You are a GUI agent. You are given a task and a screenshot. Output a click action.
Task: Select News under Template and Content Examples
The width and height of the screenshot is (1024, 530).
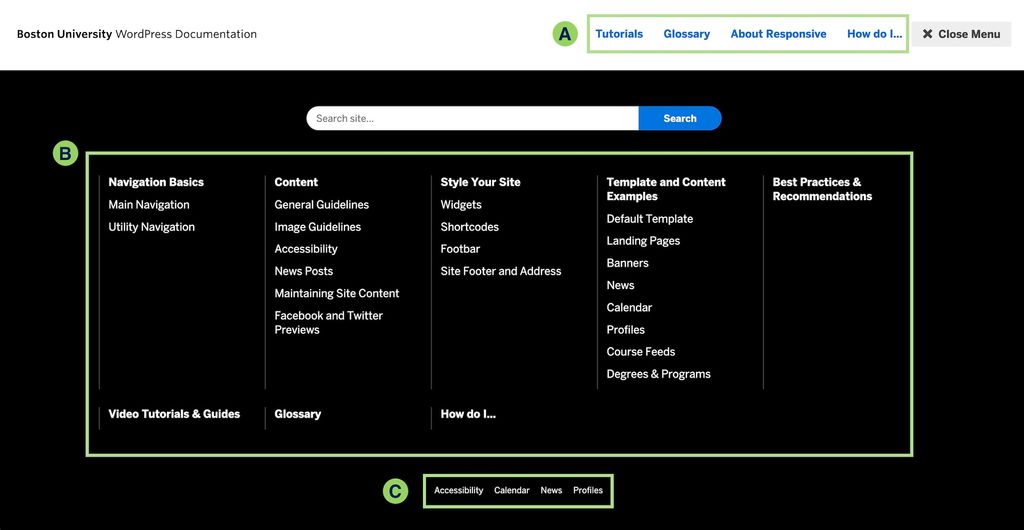click(x=620, y=285)
